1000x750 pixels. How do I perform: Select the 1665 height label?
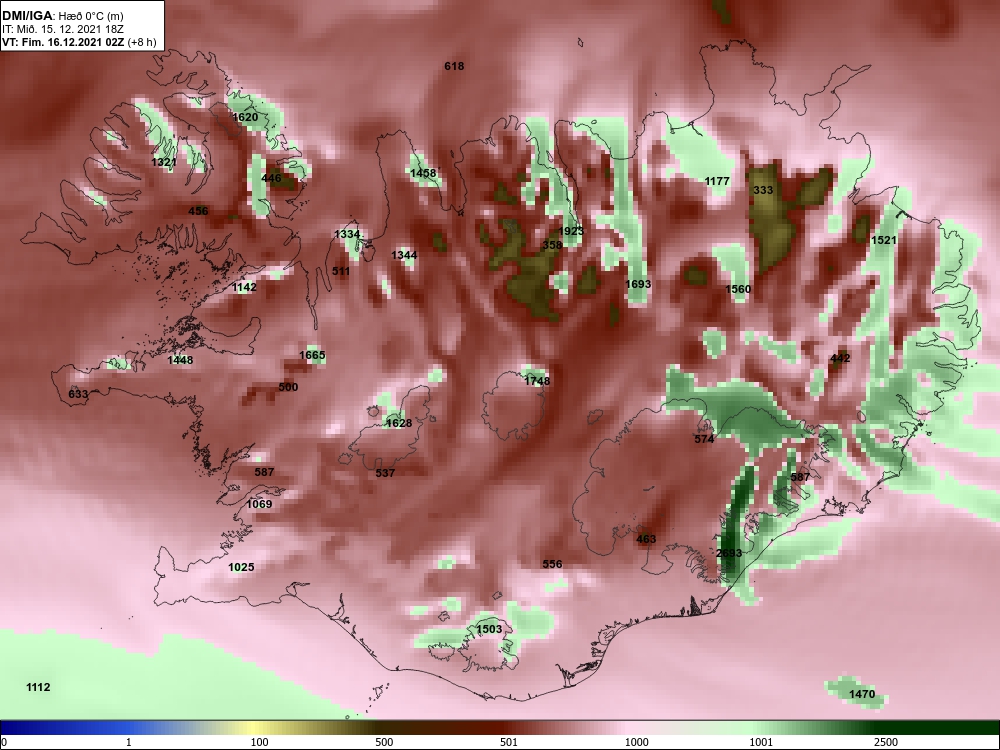tap(312, 356)
